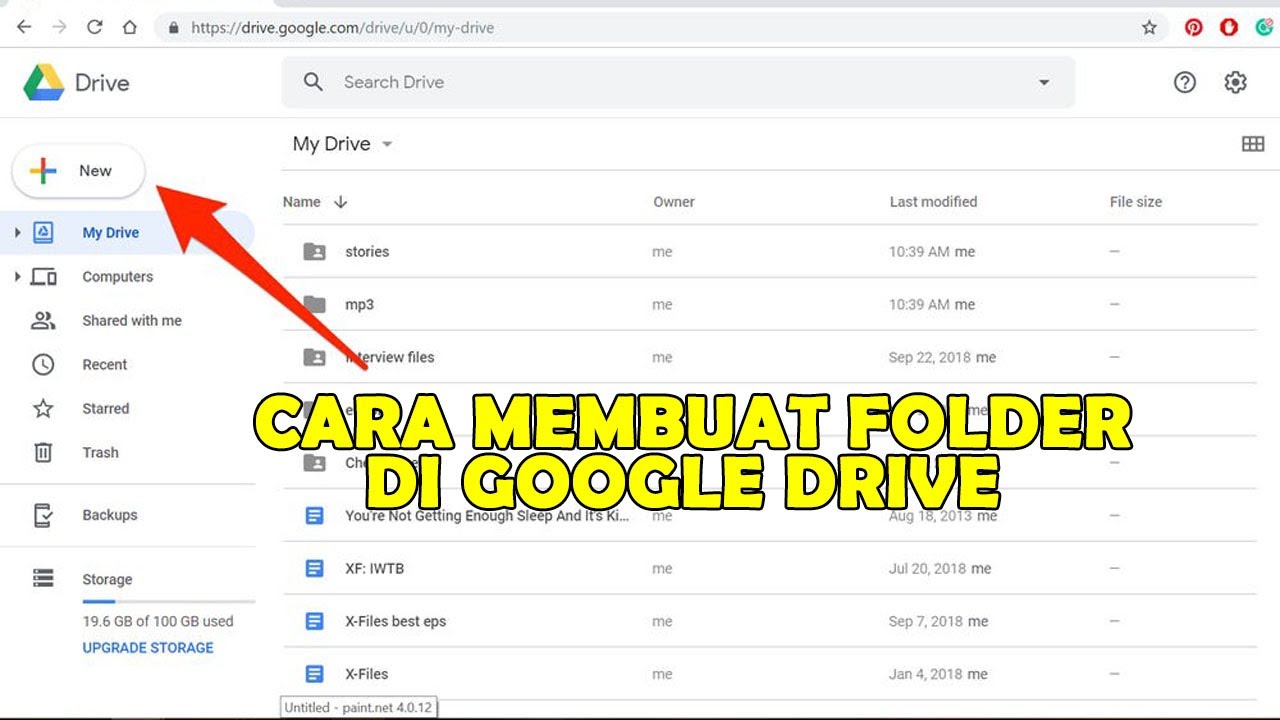Expand the Computers tree arrow
The image size is (1280, 720).
pyautogui.click(x=17, y=276)
